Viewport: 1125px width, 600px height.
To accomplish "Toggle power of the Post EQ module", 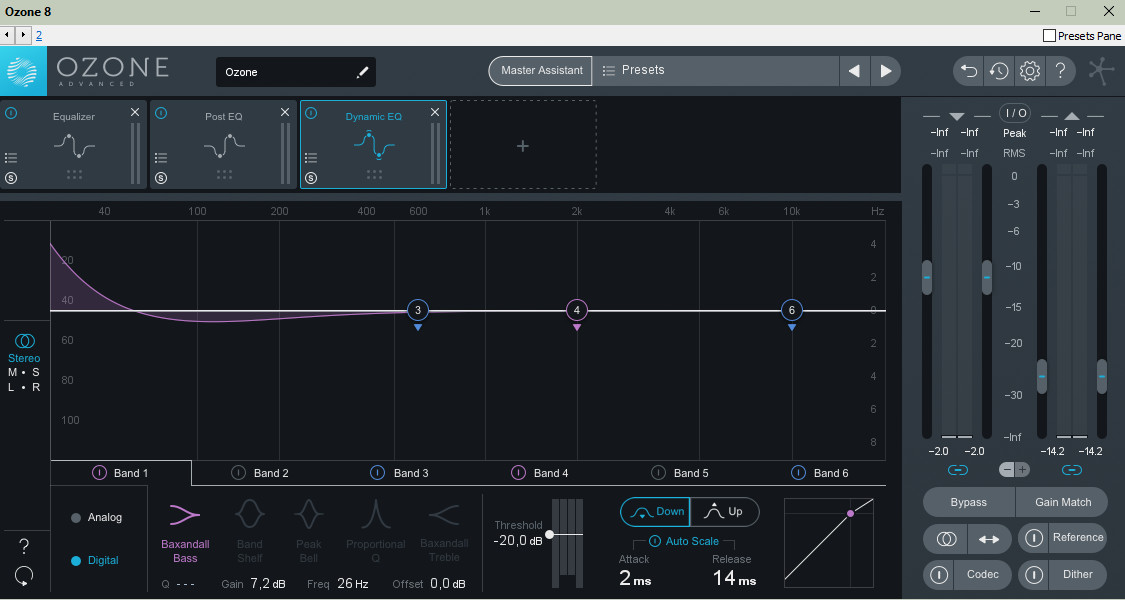I will tap(161, 113).
